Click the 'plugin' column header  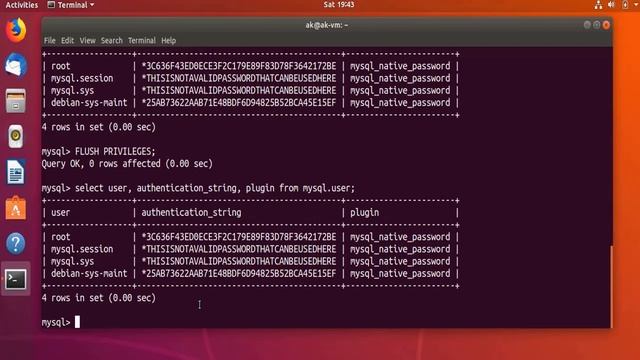click(364, 213)
